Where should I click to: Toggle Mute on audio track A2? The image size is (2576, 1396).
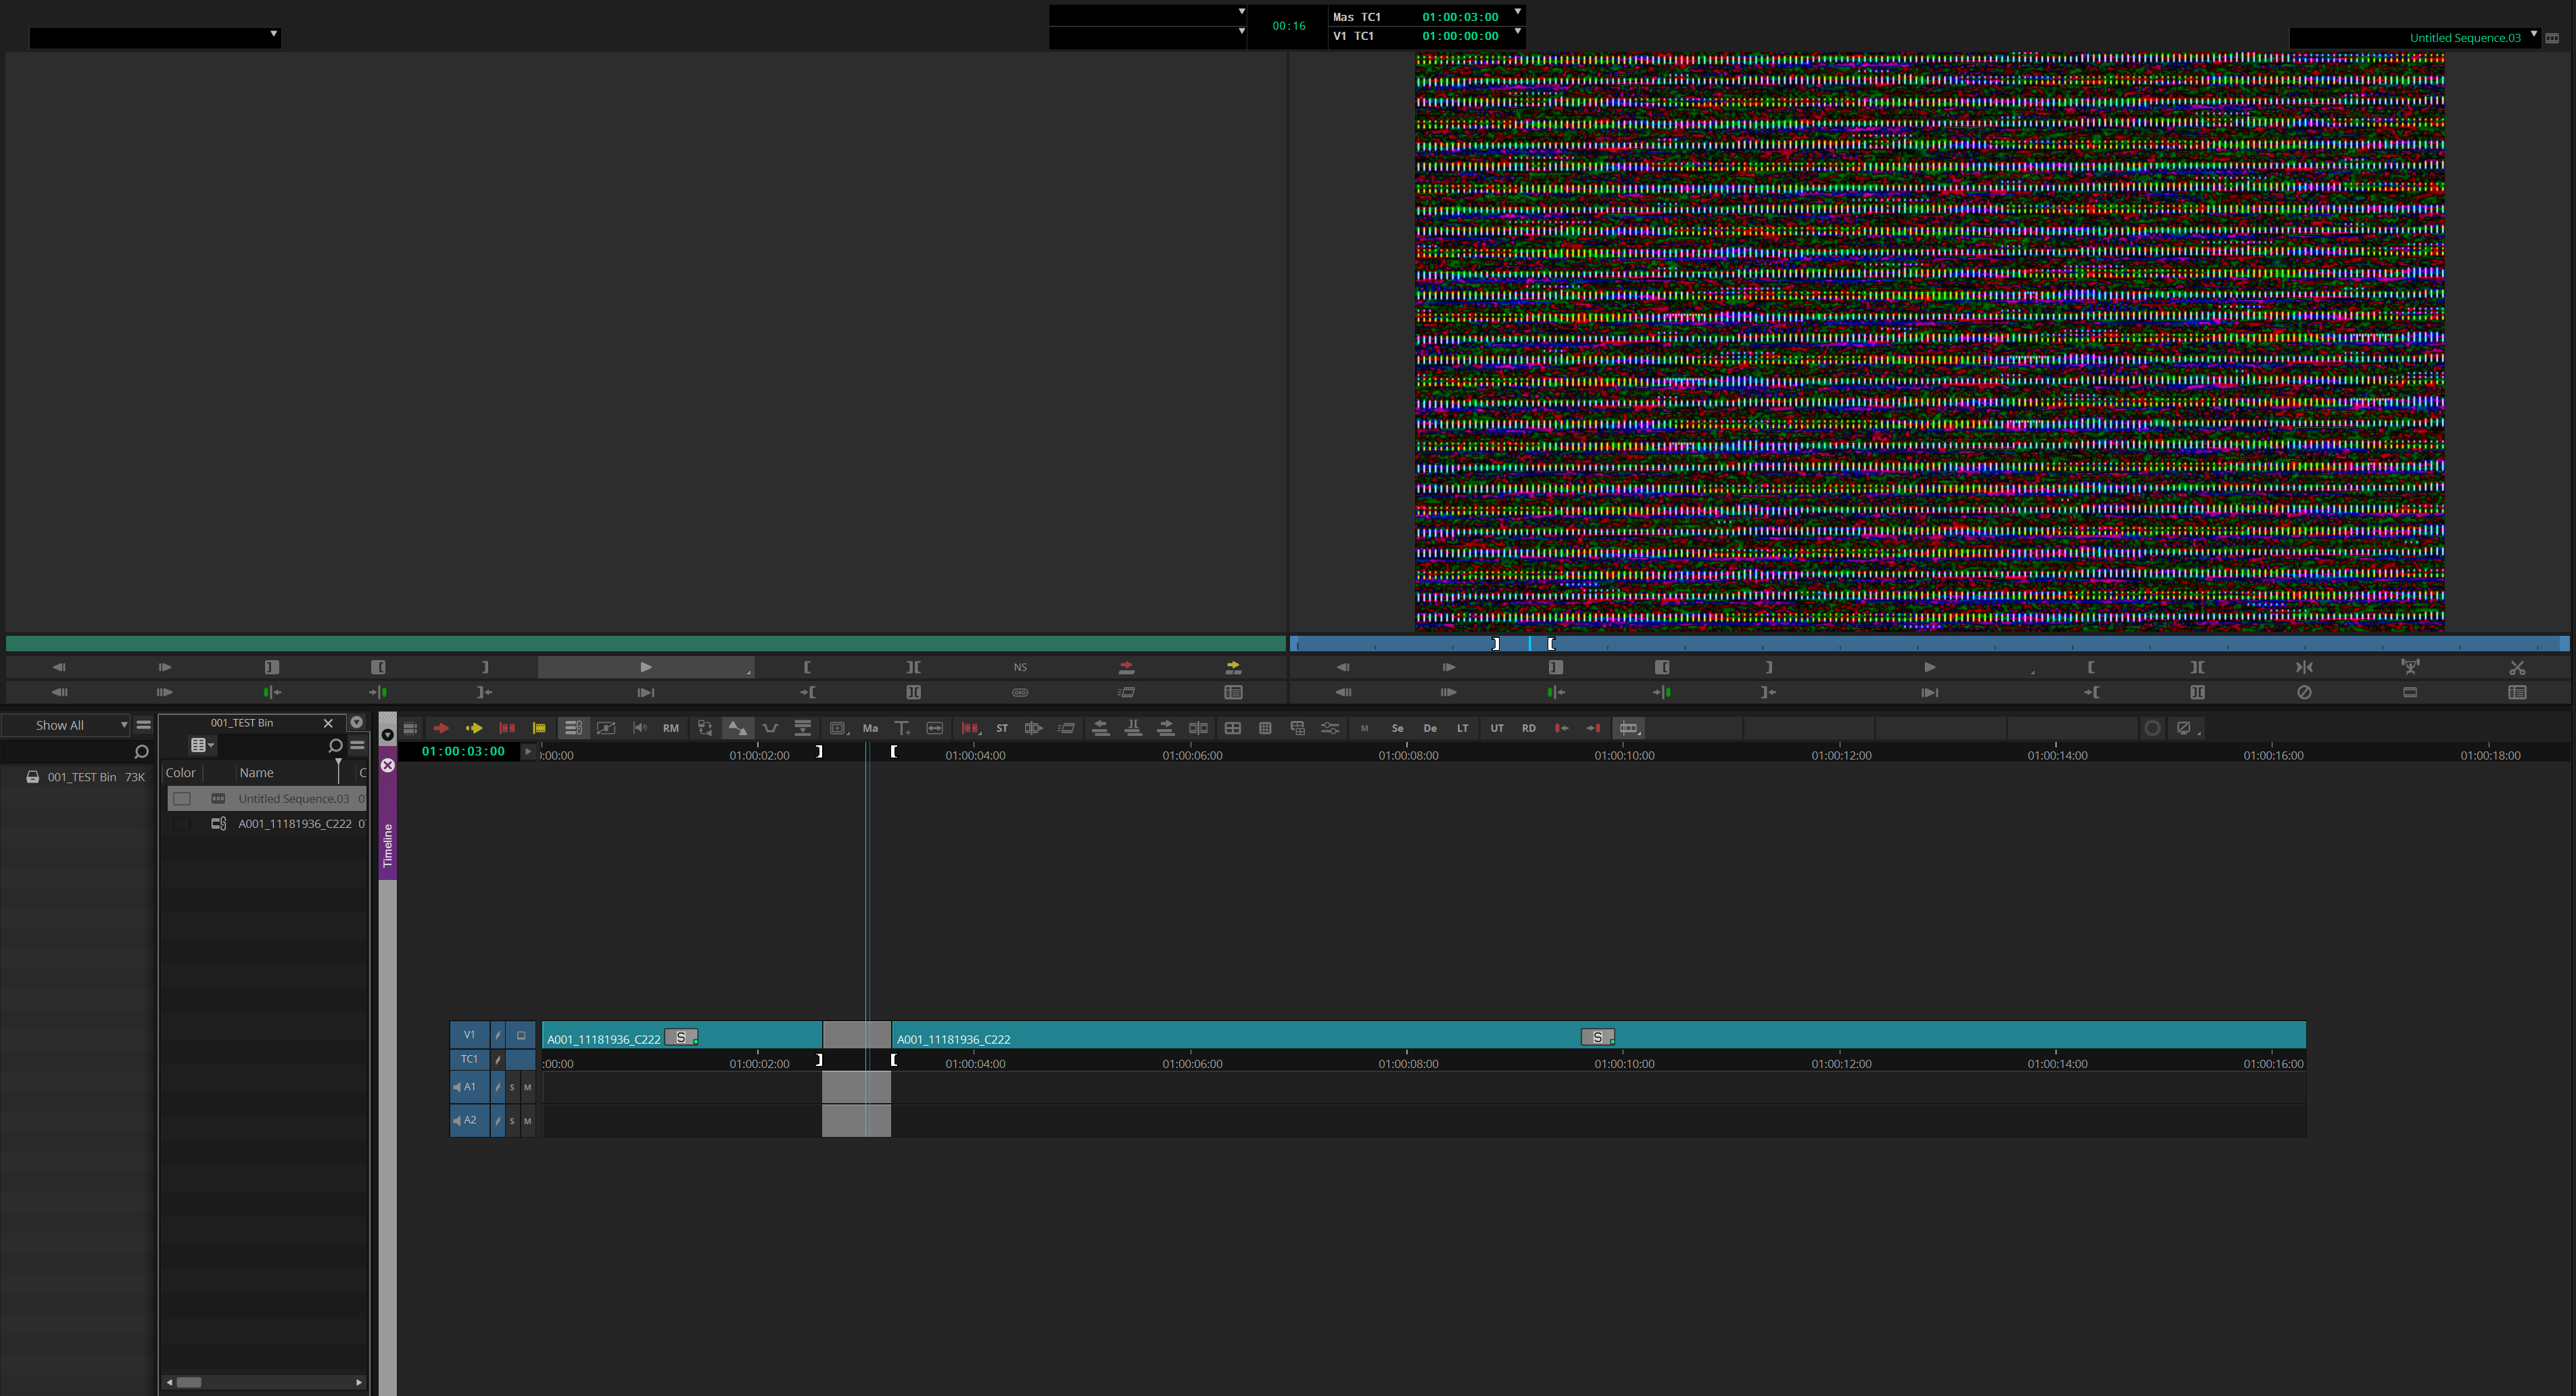point(527,1121)
